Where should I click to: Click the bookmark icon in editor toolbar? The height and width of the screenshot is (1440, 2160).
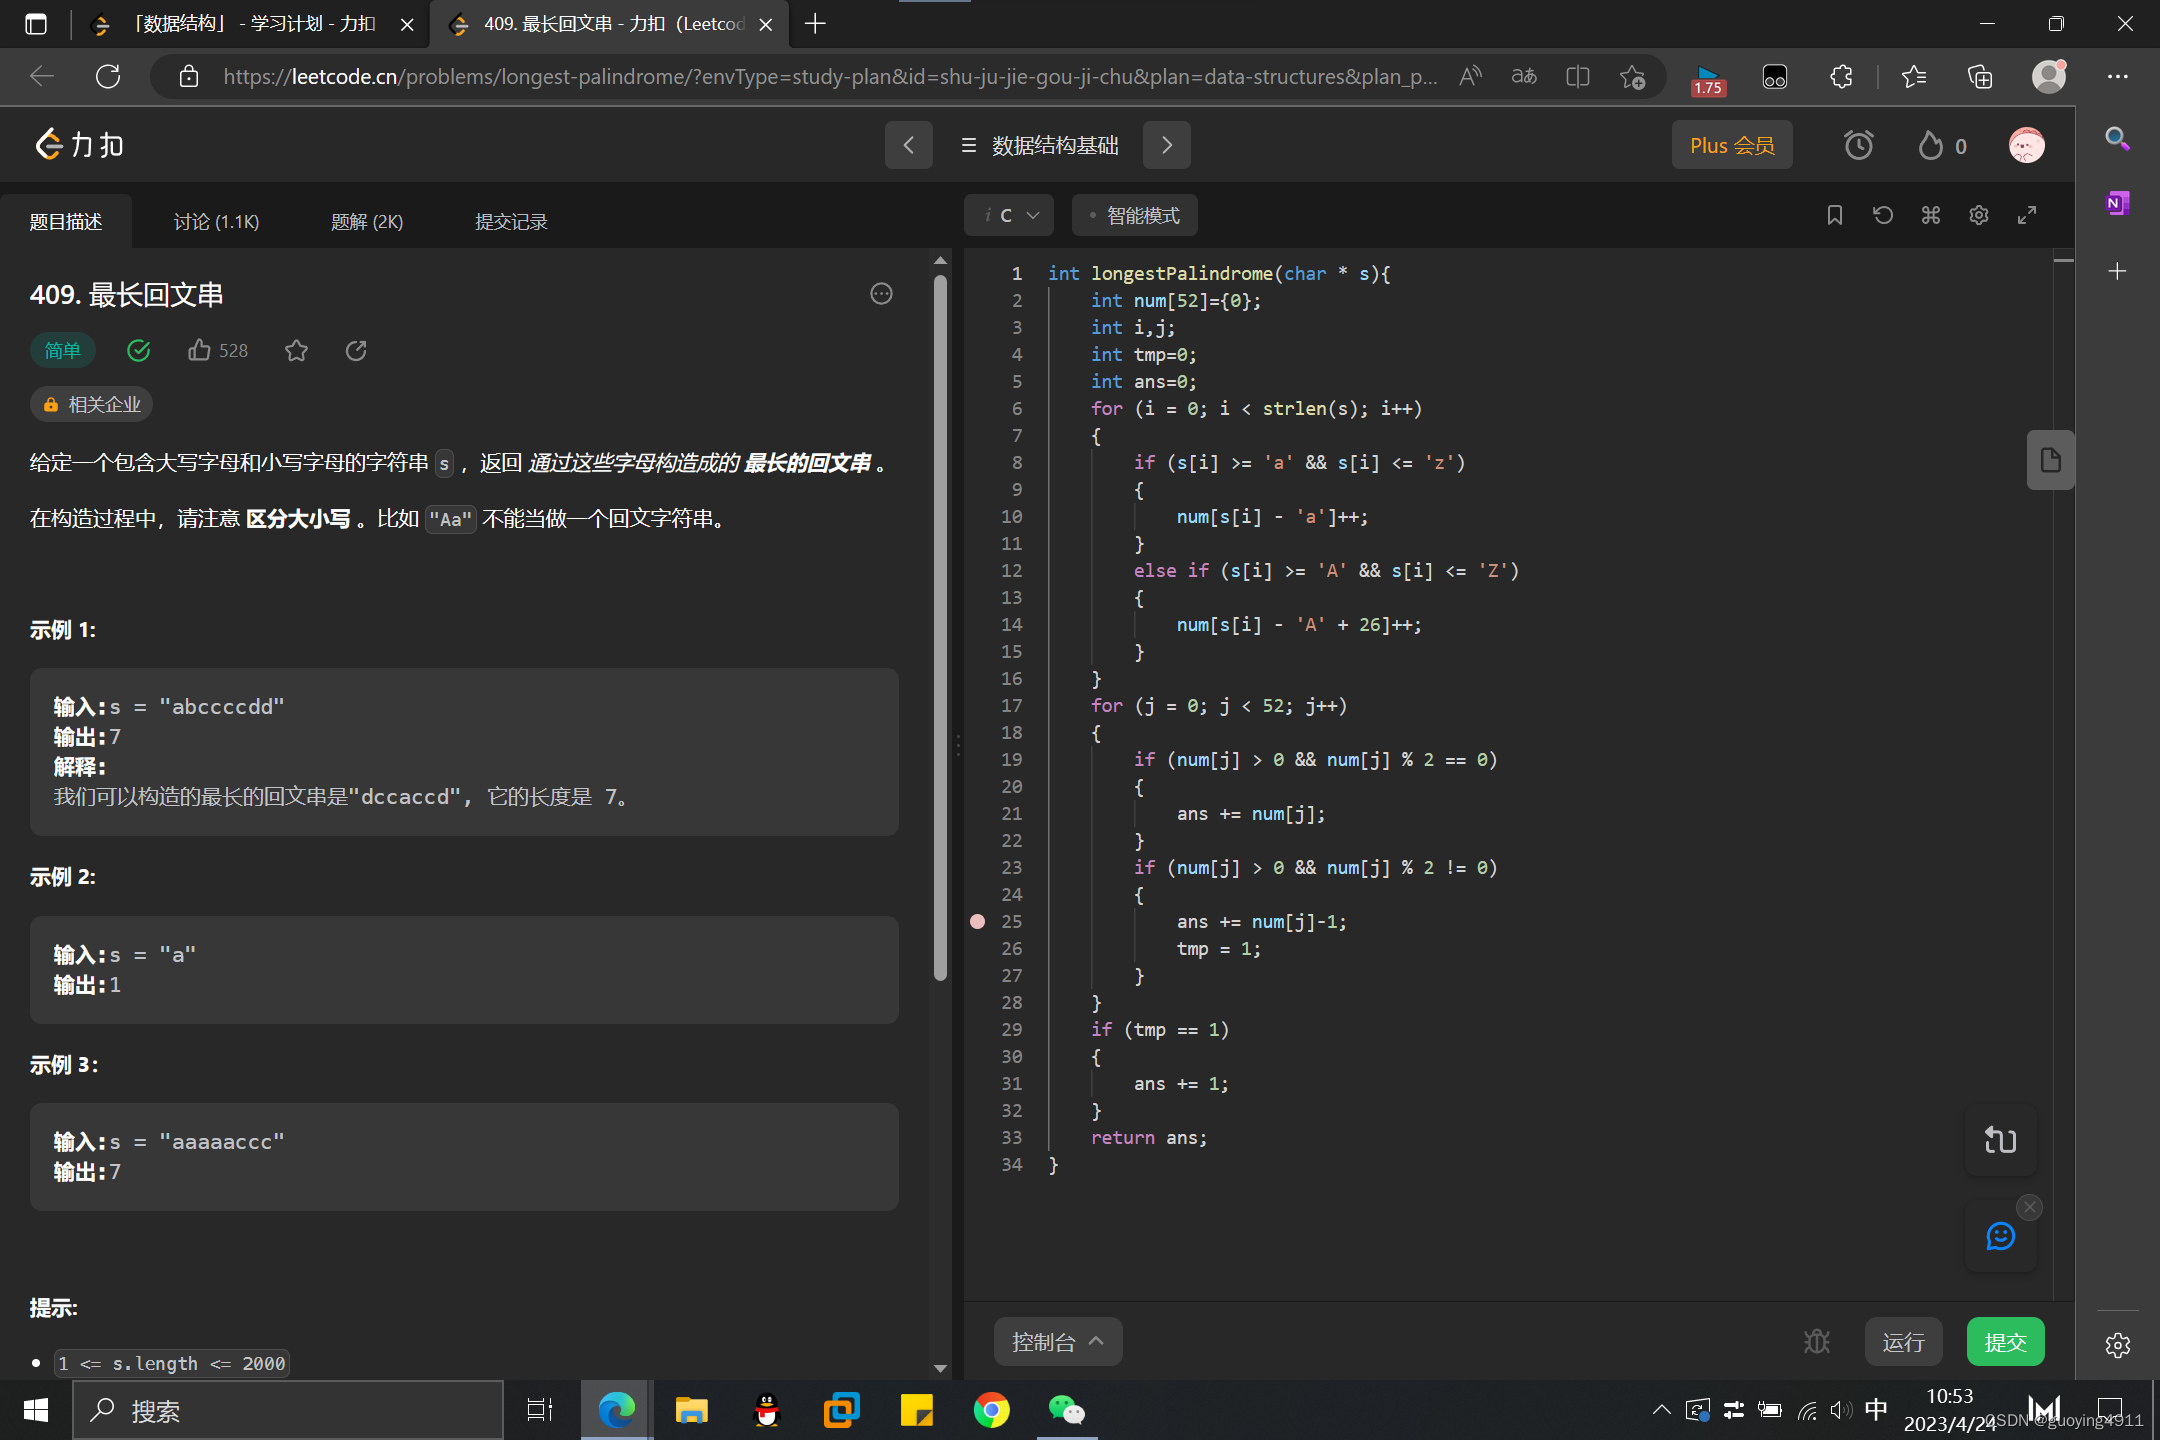1834,215
